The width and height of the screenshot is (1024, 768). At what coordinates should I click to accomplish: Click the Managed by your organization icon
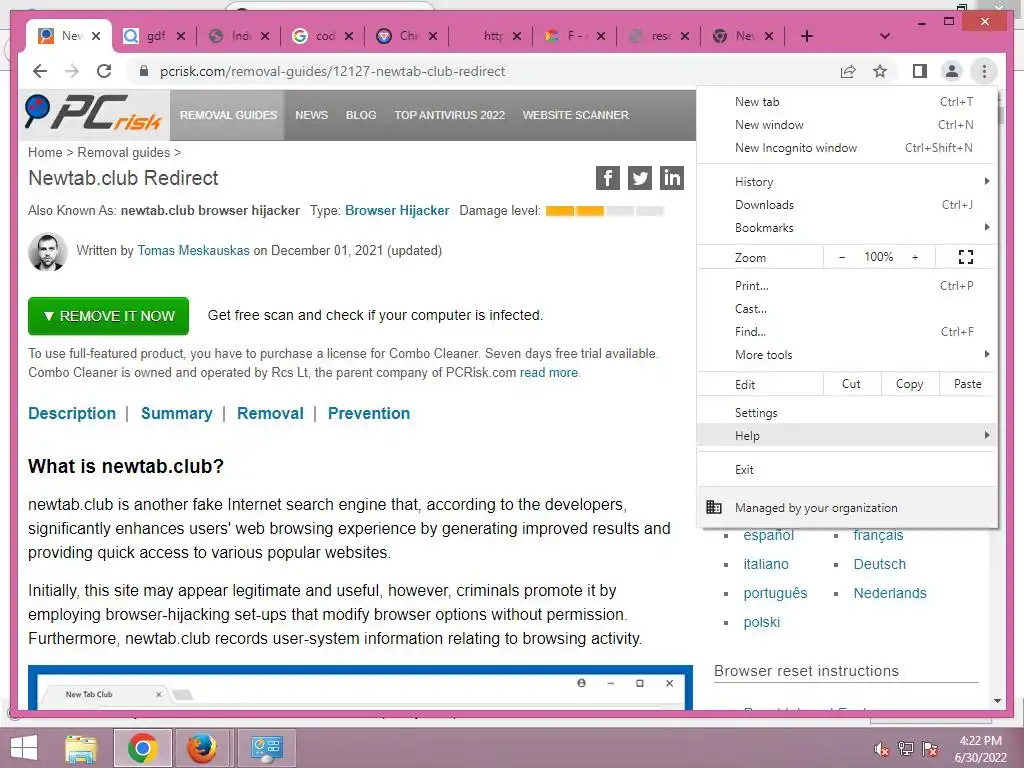coord(714,507)
